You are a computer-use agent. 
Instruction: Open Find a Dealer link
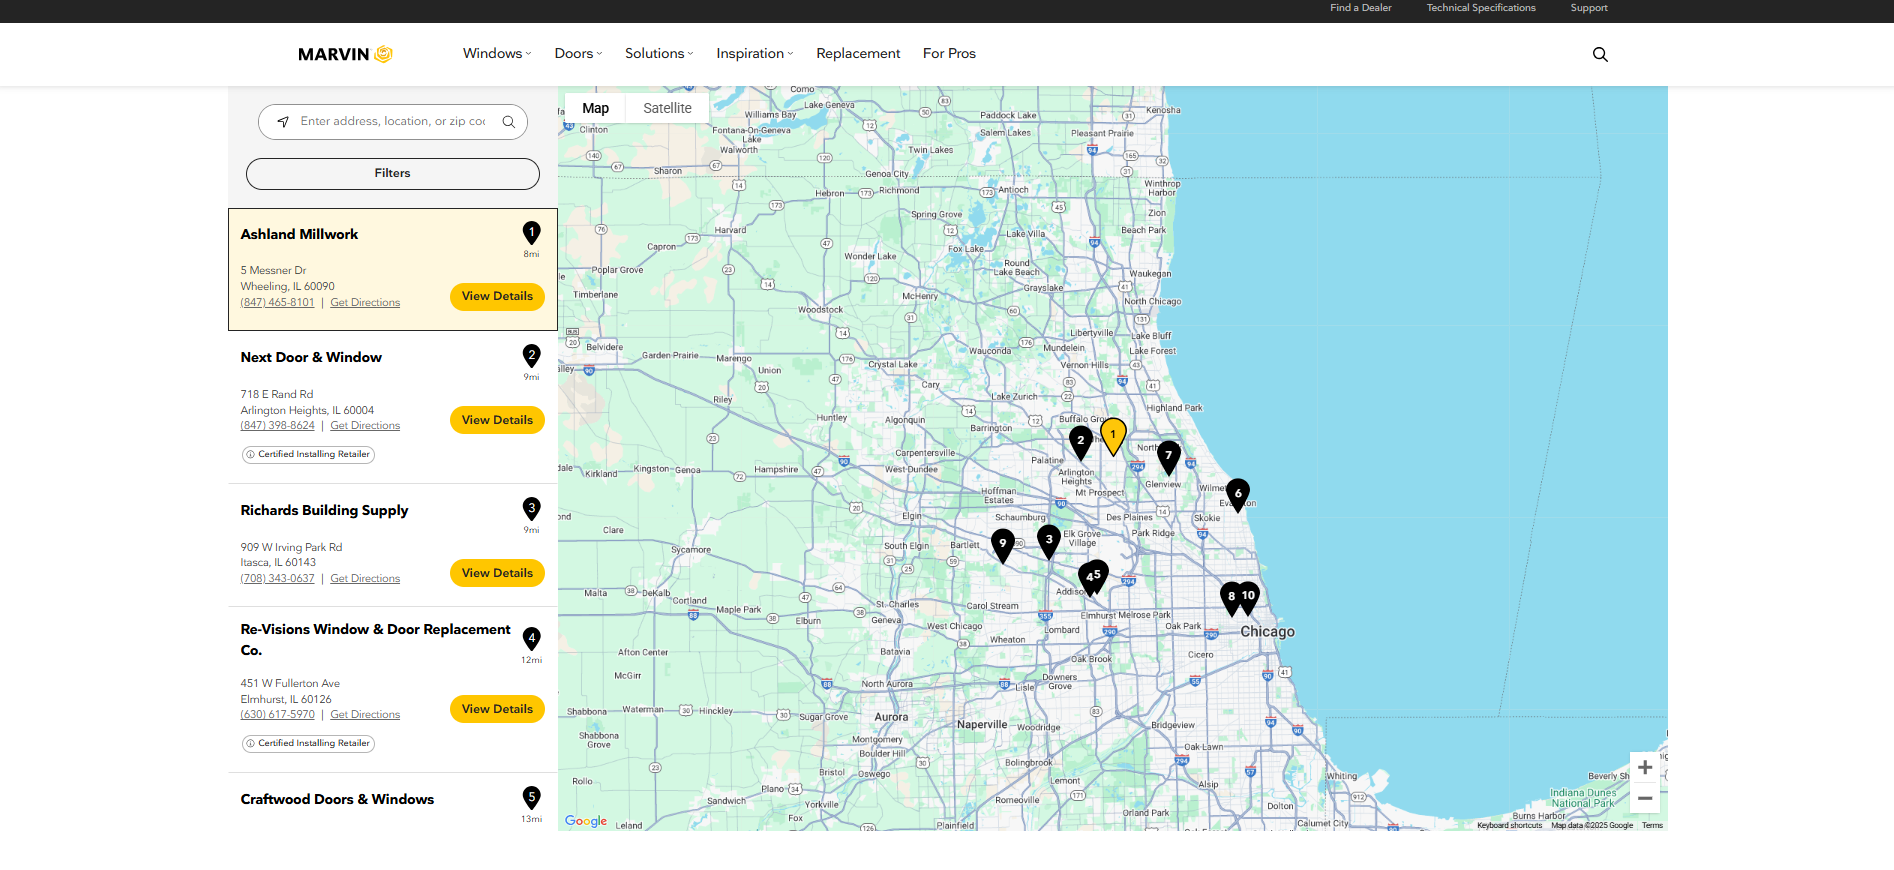click(1361, 8)
